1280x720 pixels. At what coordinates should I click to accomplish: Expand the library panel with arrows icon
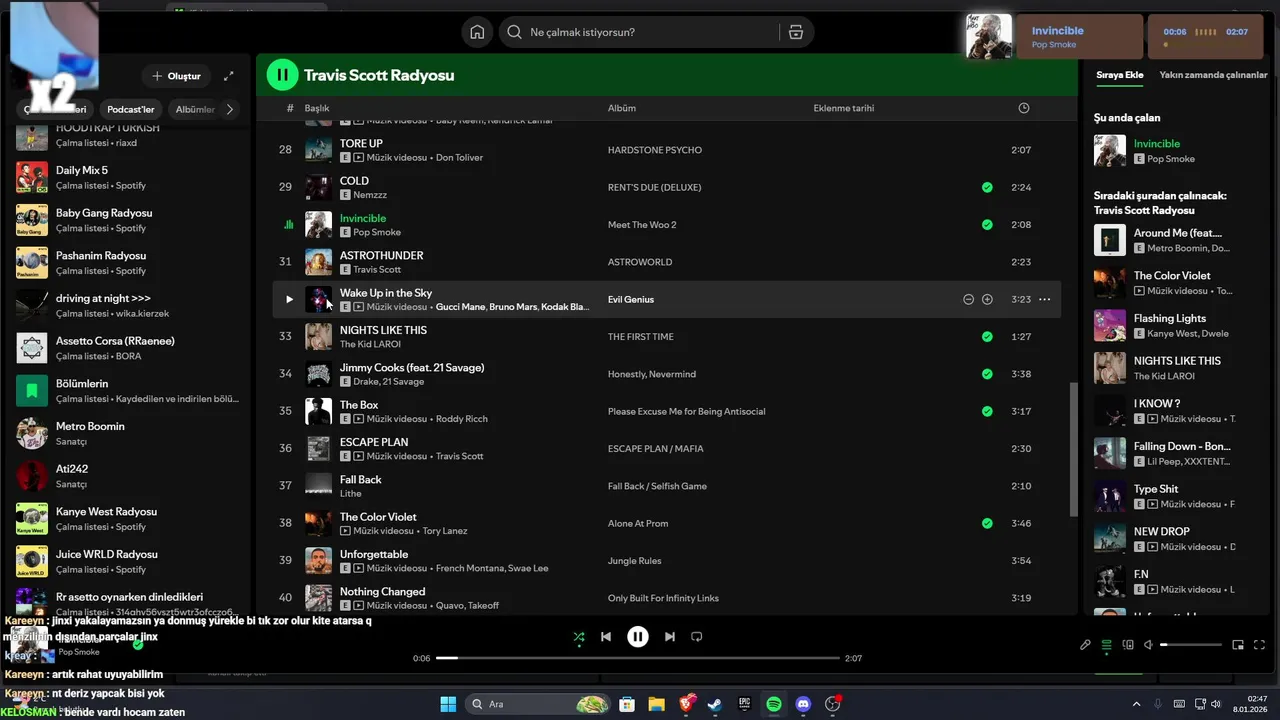coord(229,76)
